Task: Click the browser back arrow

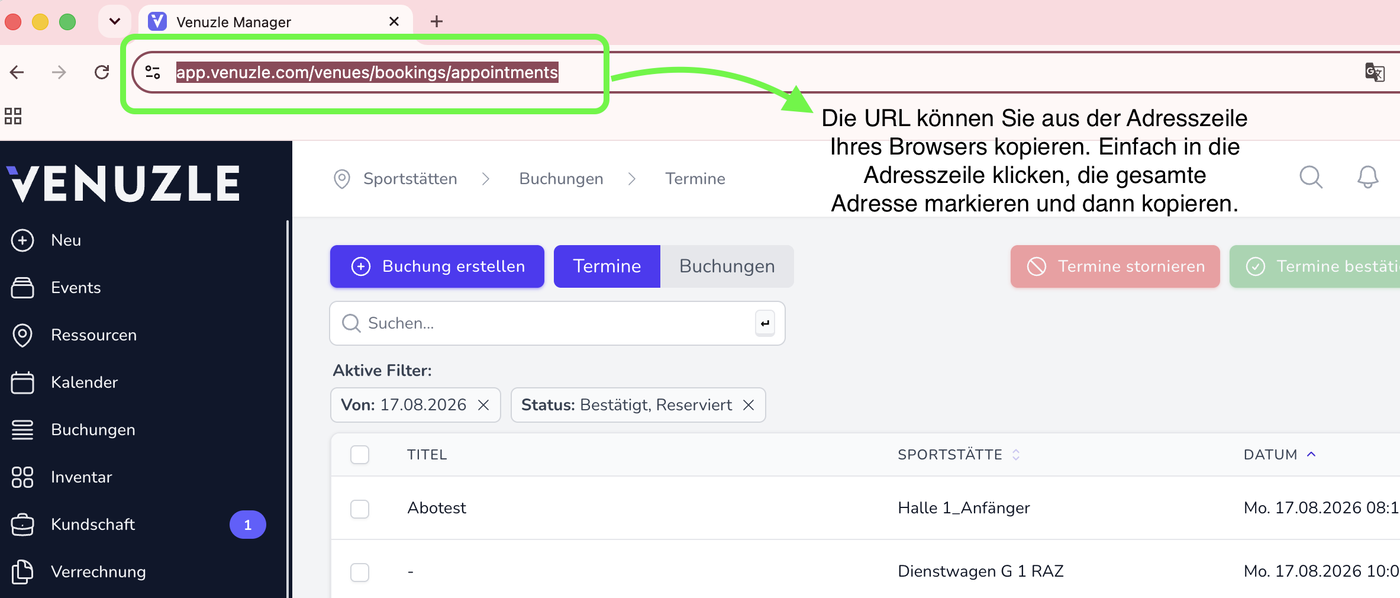Action: coord(17,72)
